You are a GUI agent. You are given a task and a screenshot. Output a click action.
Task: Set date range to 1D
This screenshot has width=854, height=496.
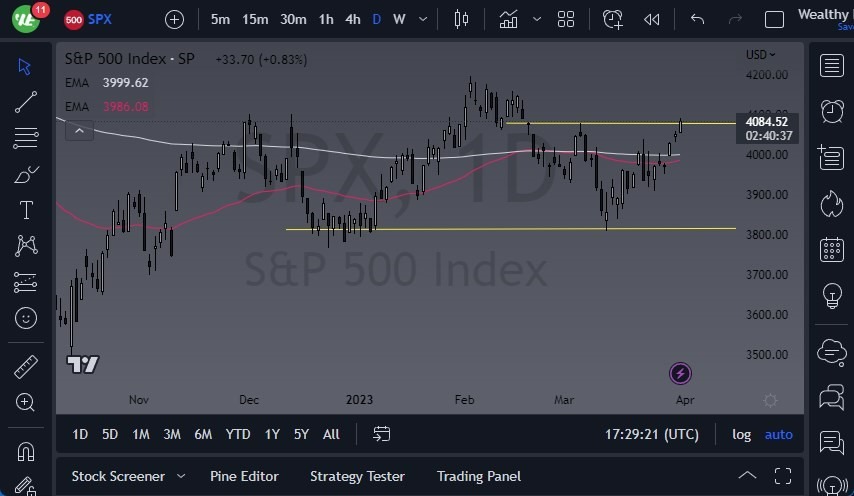pos(80,434)
